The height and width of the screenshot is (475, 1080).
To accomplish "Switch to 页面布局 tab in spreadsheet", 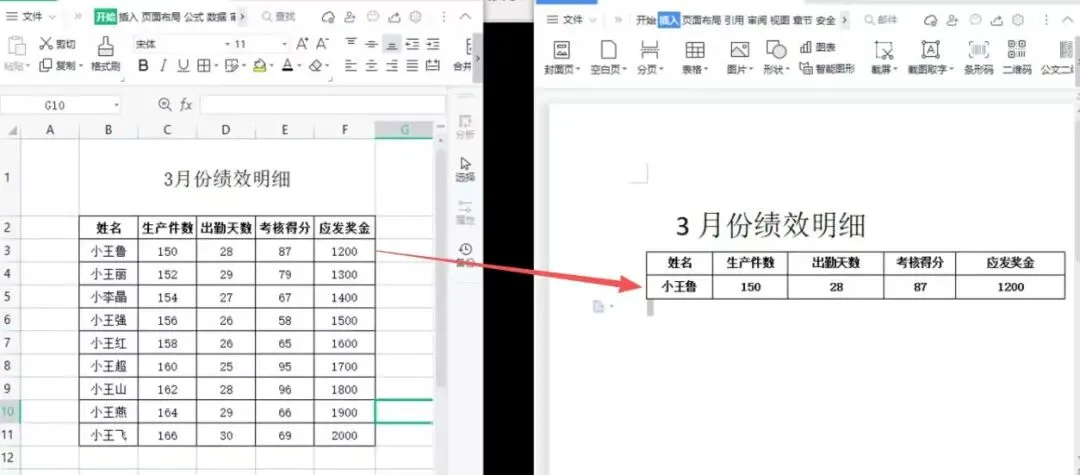I will 160,17.
